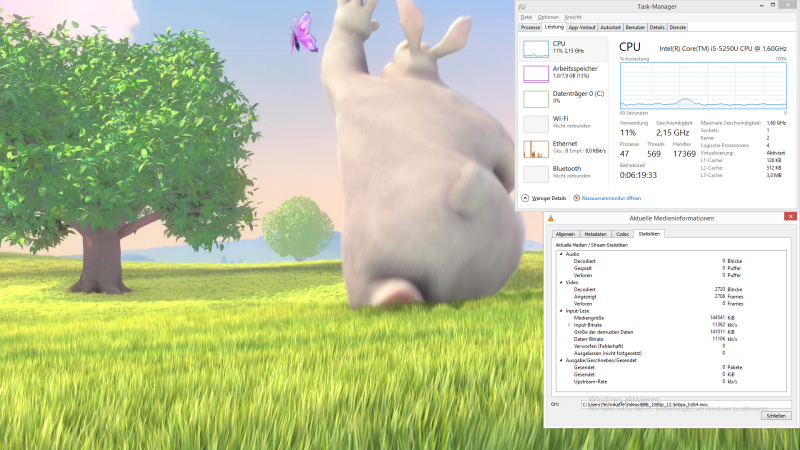Image resolution: width=800 pixels, height=450 pixels.
Task: Collapse the Video statistics group
Action: coord(561,282)
